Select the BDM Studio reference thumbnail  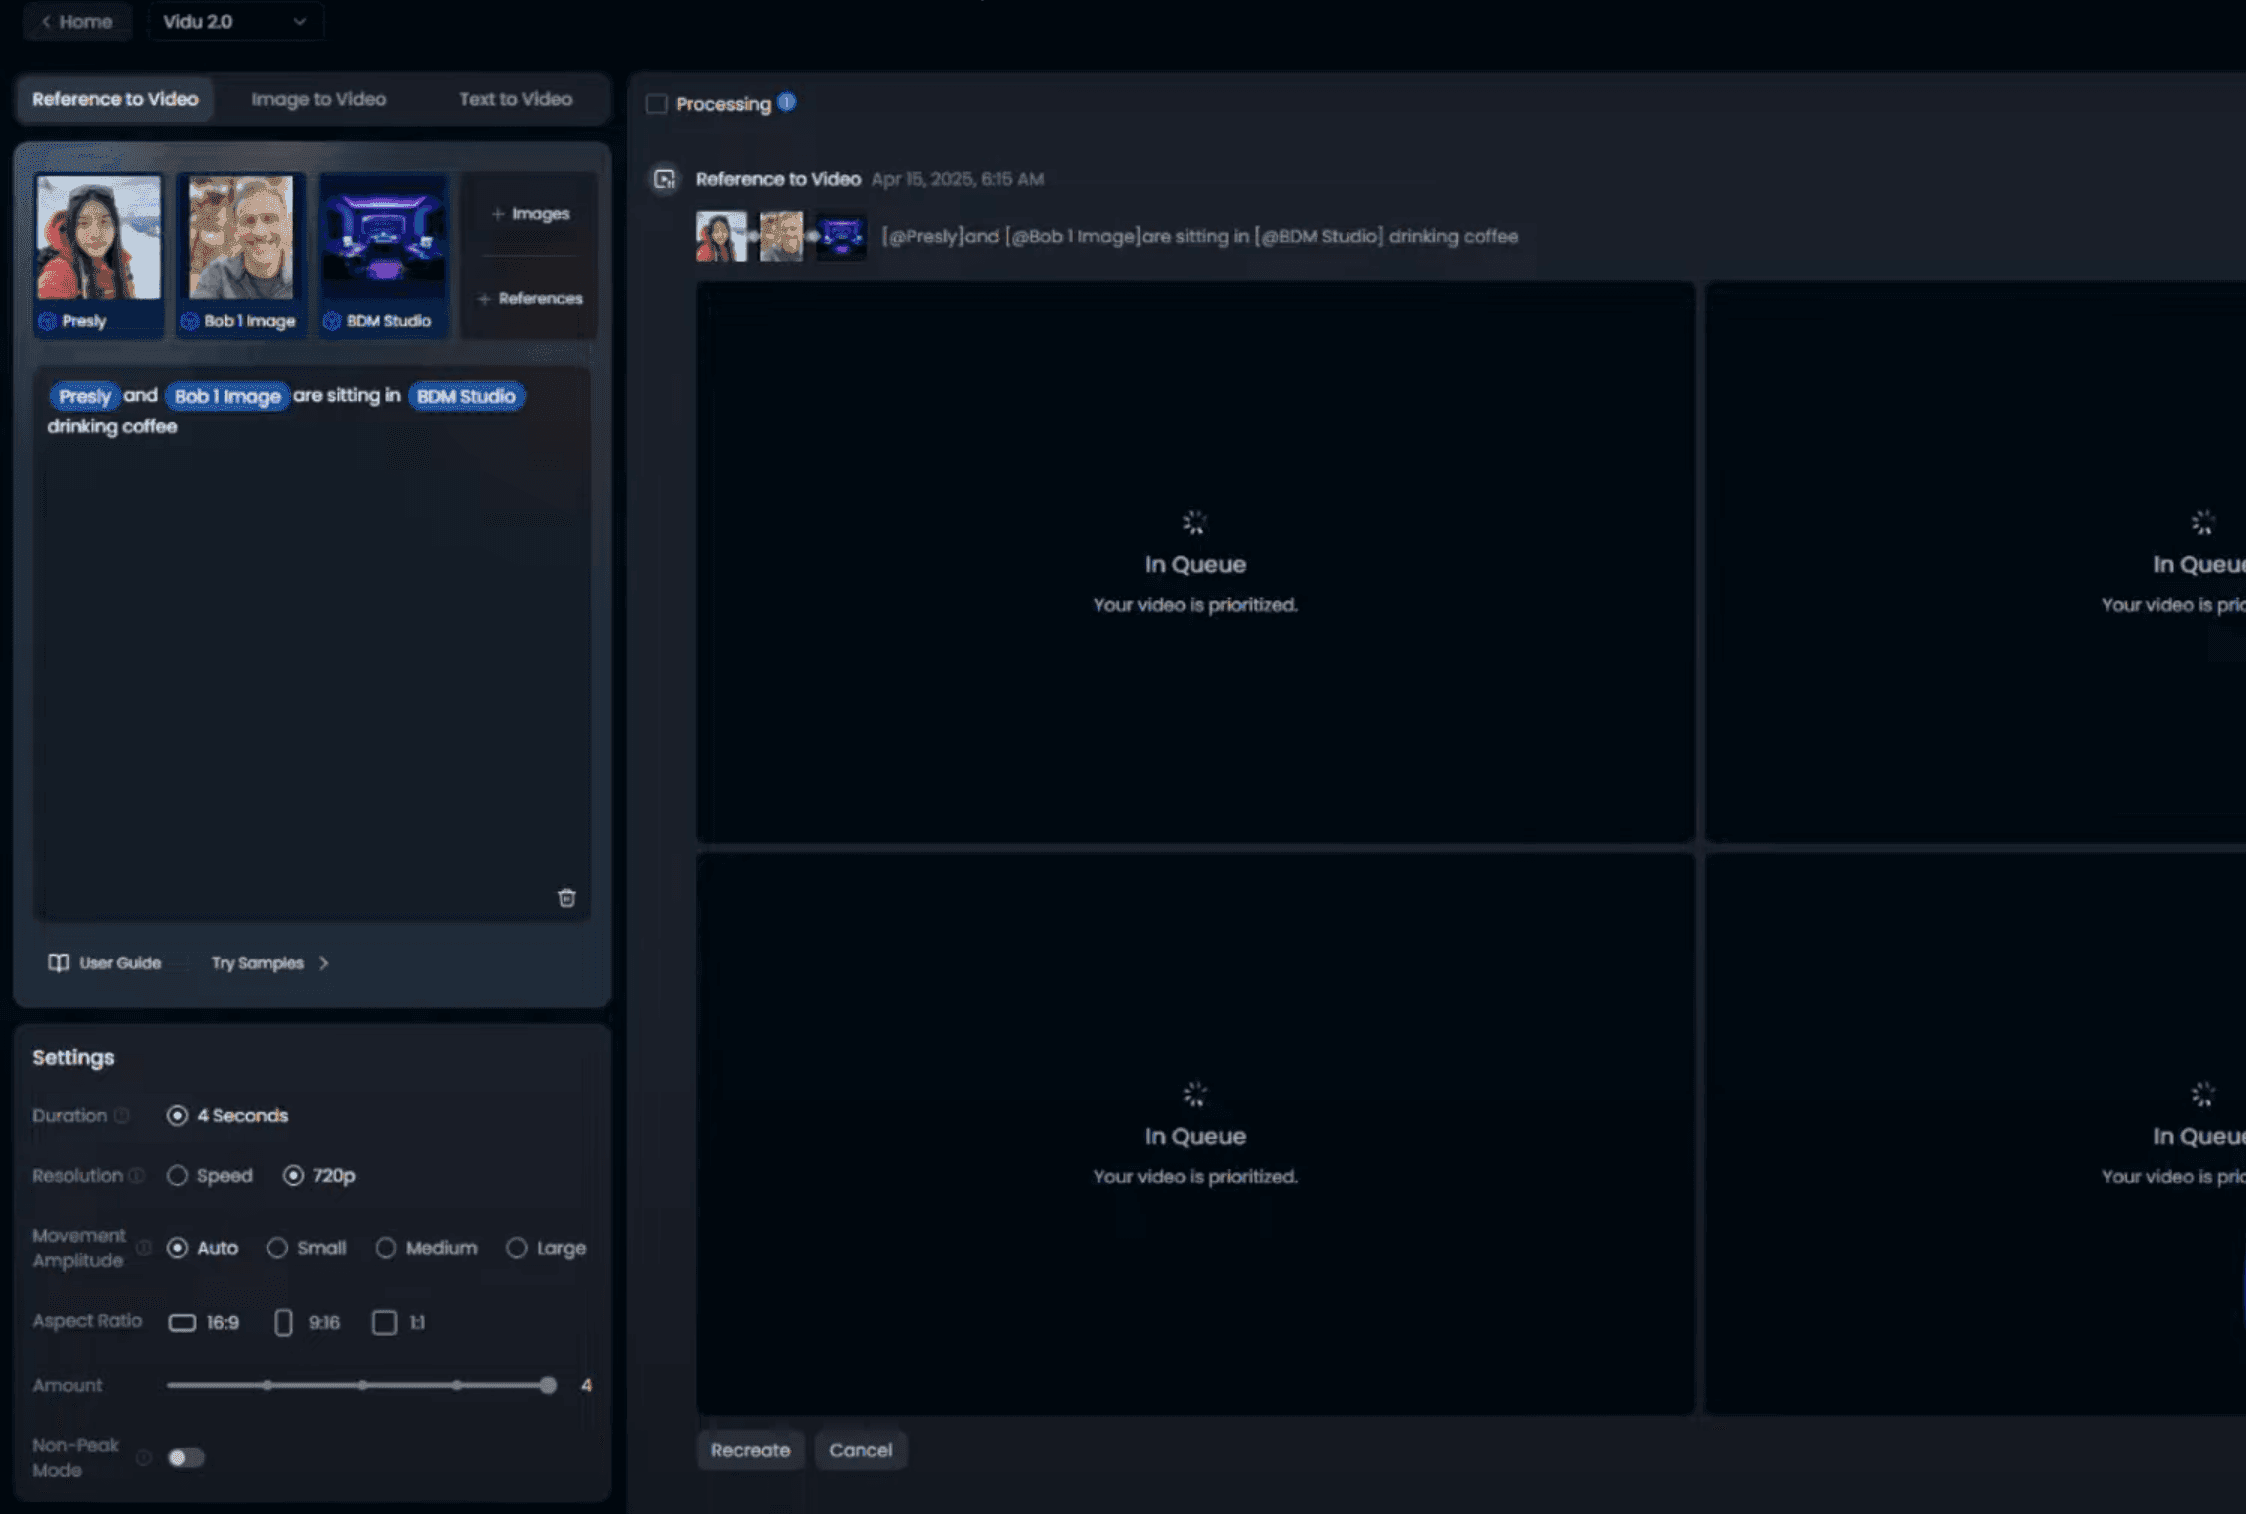click(383, 240)
